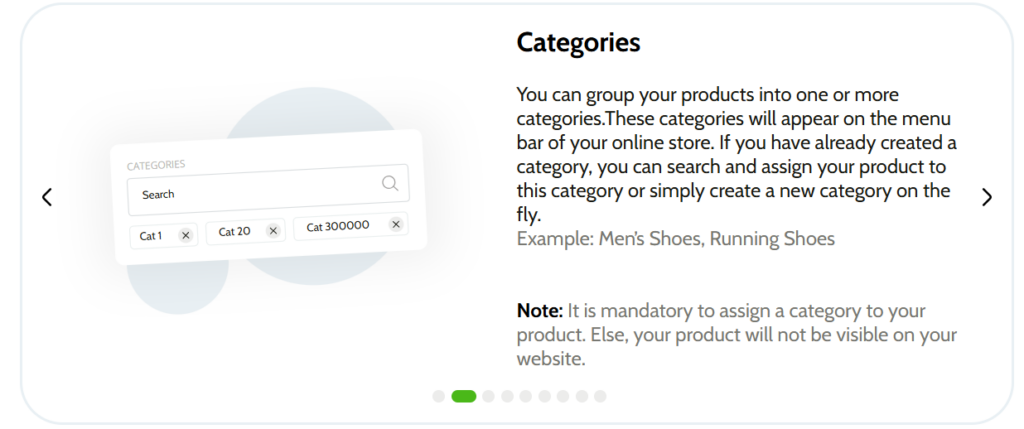Remove the Cat 20 chip

pyautogui.click(x=273, y=230)
